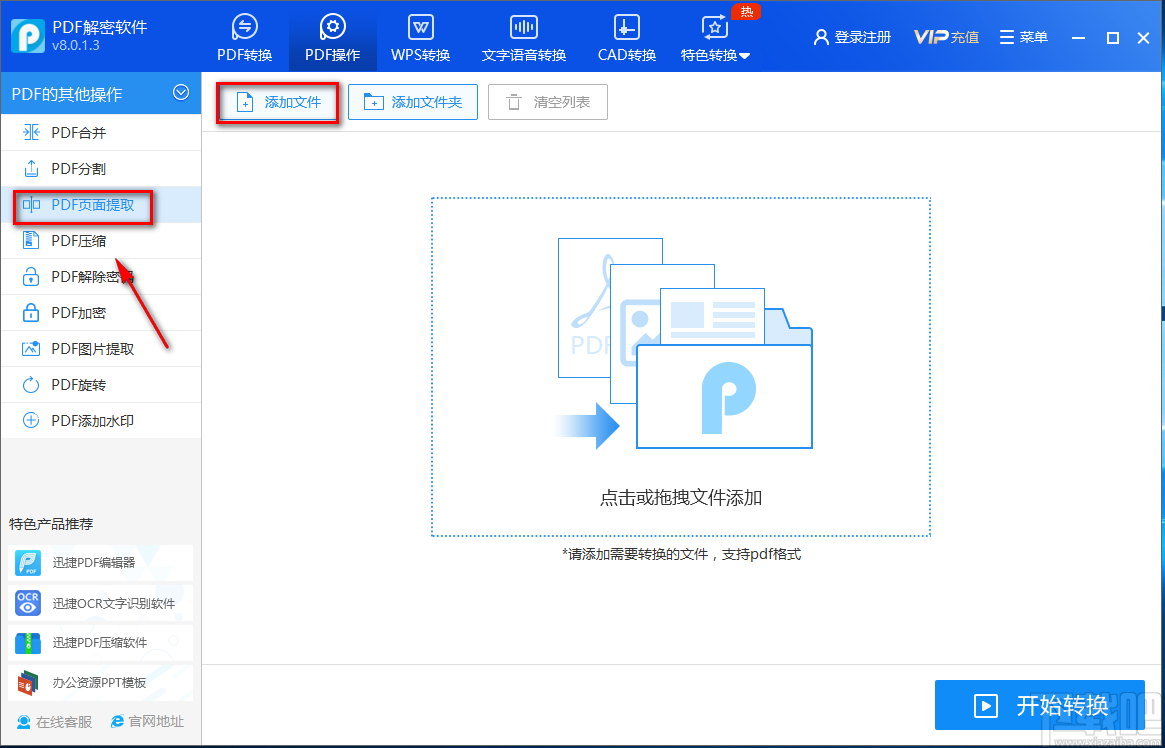
Task: Open the PDF压缩 tool
Action: [78, 240]
